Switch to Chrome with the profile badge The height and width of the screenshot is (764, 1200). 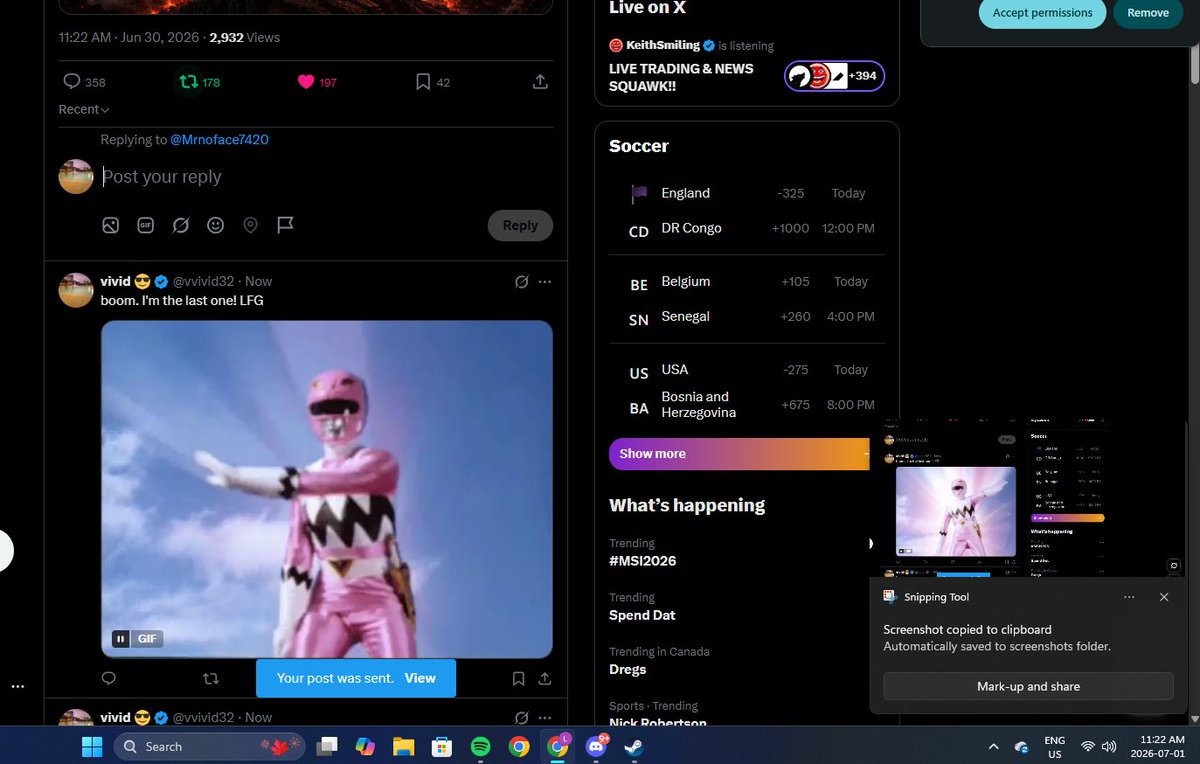click(x=557, y=746)
